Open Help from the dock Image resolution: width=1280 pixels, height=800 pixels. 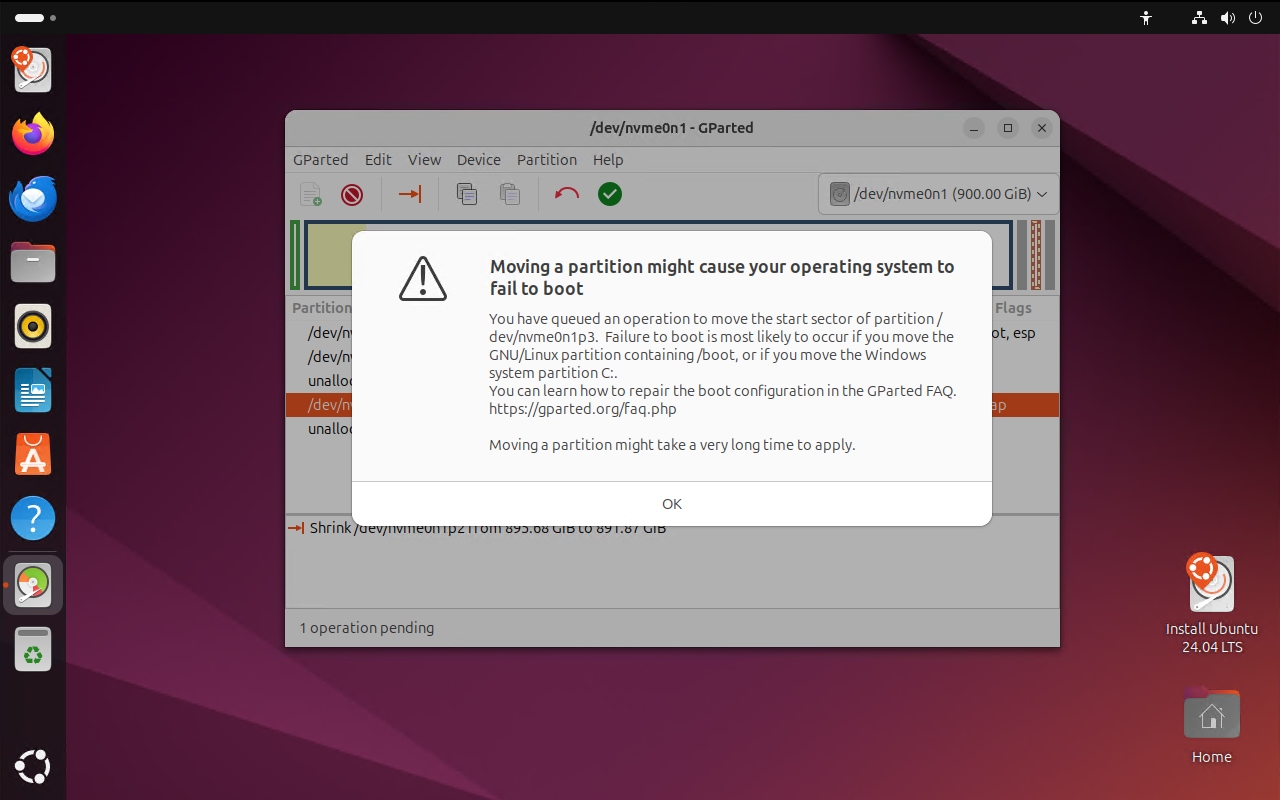click(x=33, y=519)
